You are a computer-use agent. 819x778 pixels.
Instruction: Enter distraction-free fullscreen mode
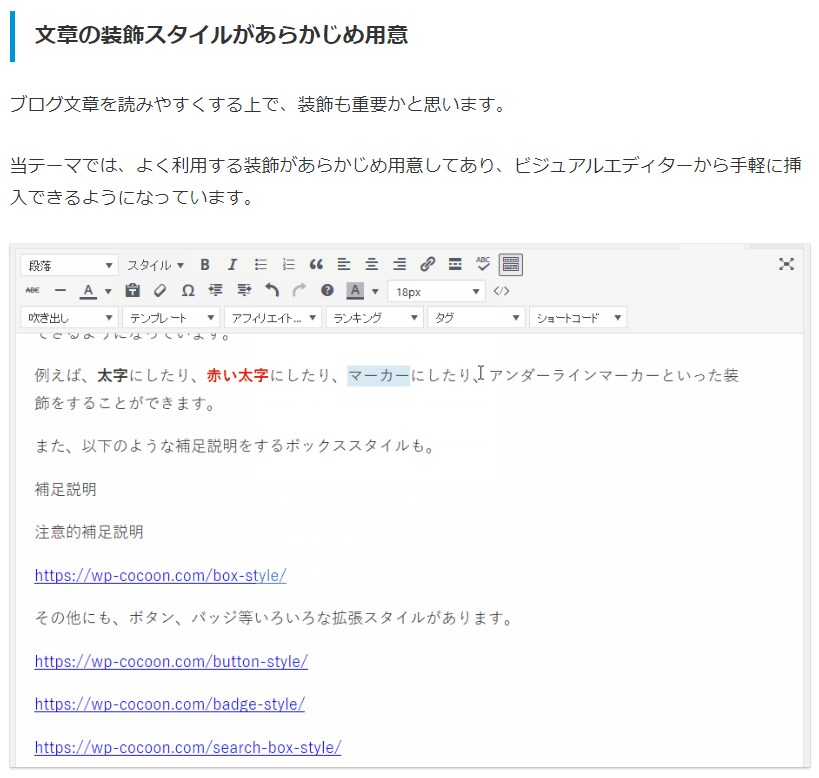[786, 264]
